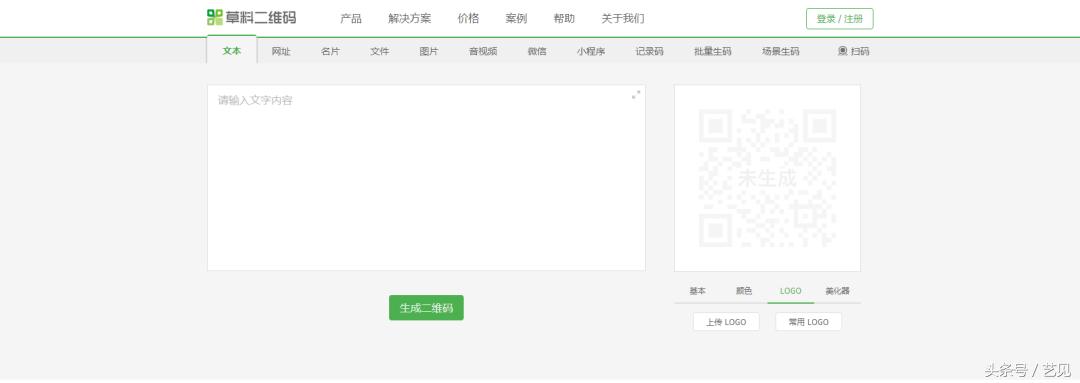Image resolution: width=1080 pixels, height=383 pixels.
Task: Switch to the 小程序 tab
Action: (591, 51)
